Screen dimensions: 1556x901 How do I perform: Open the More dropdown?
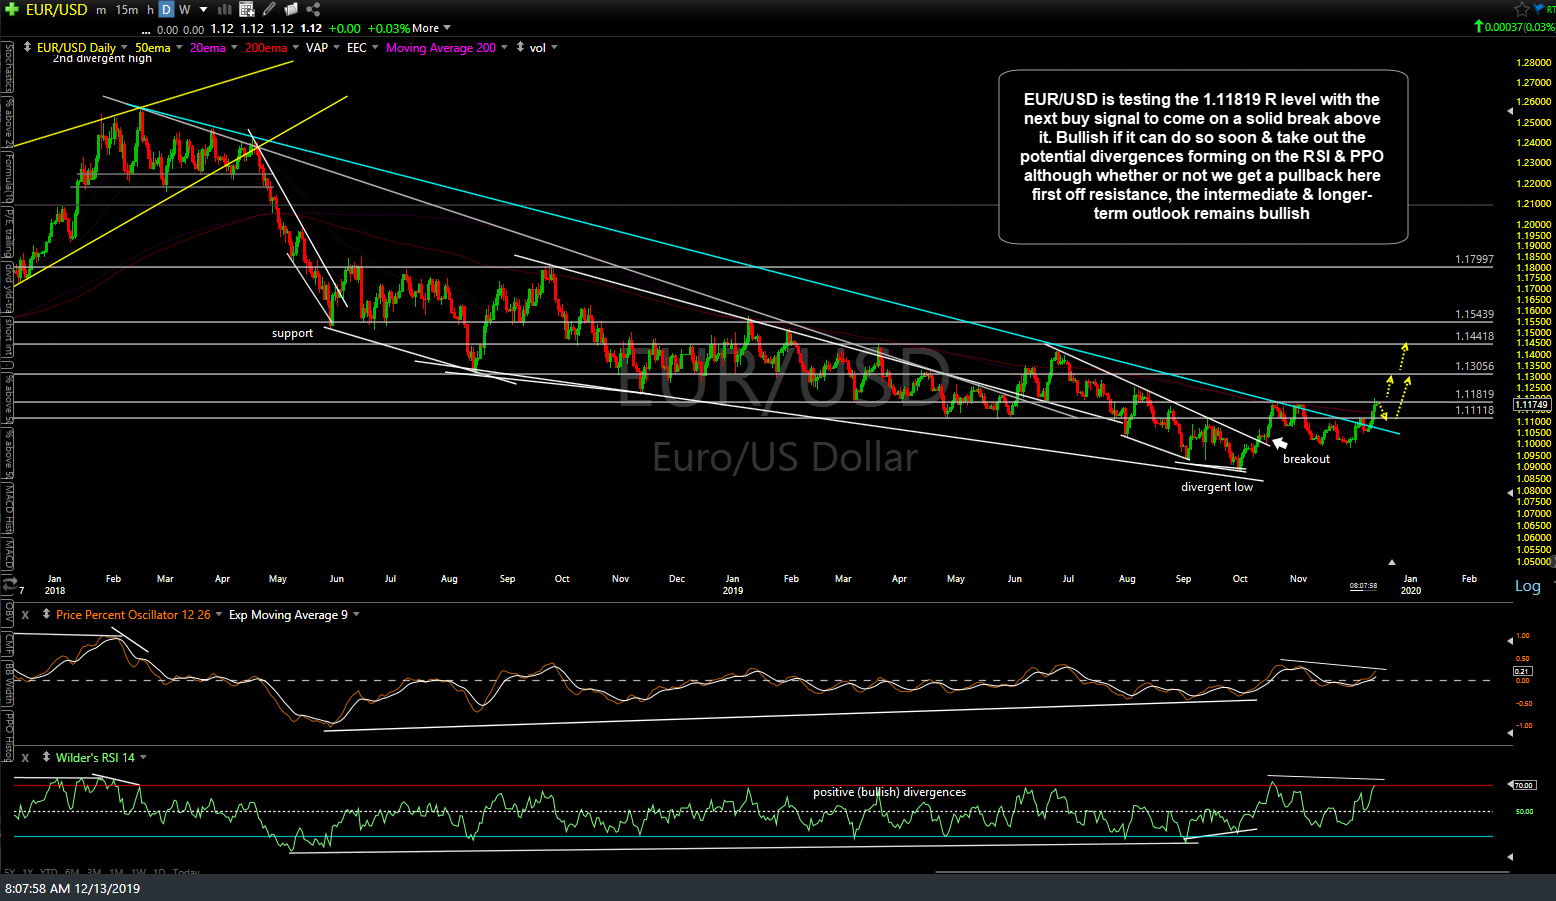431,28
